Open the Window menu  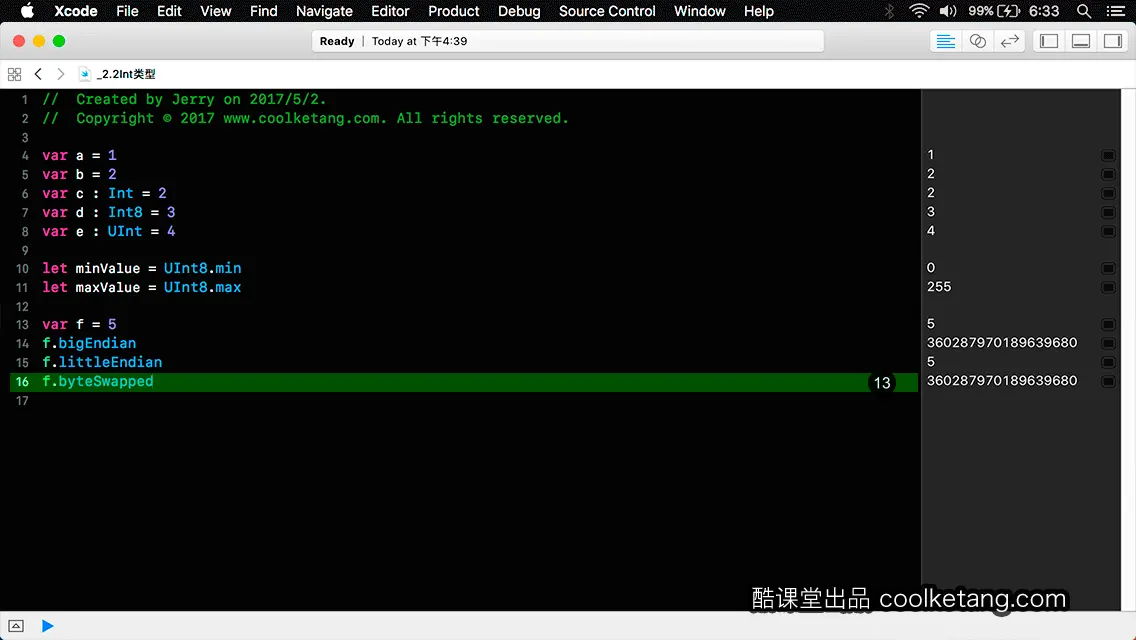pyautogui.click(x=700, y=11)
